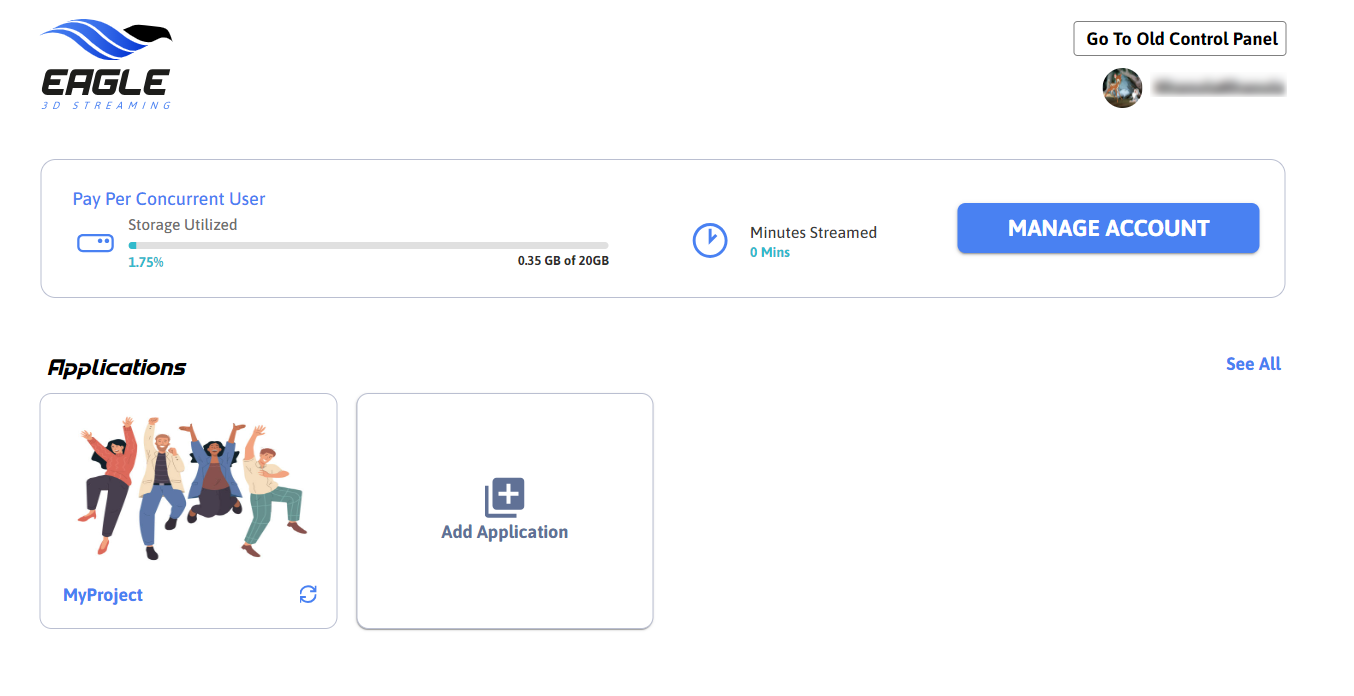
Task: Click the Minutes Streamed label
Action: click(813, 233)
